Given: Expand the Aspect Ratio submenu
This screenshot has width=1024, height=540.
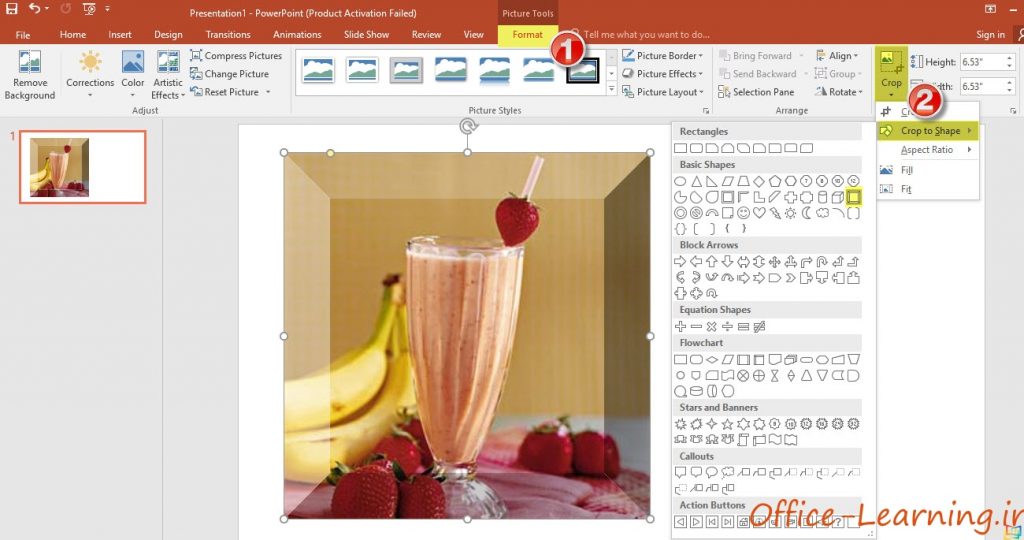Looking at the screenshot, I should 927,150.
